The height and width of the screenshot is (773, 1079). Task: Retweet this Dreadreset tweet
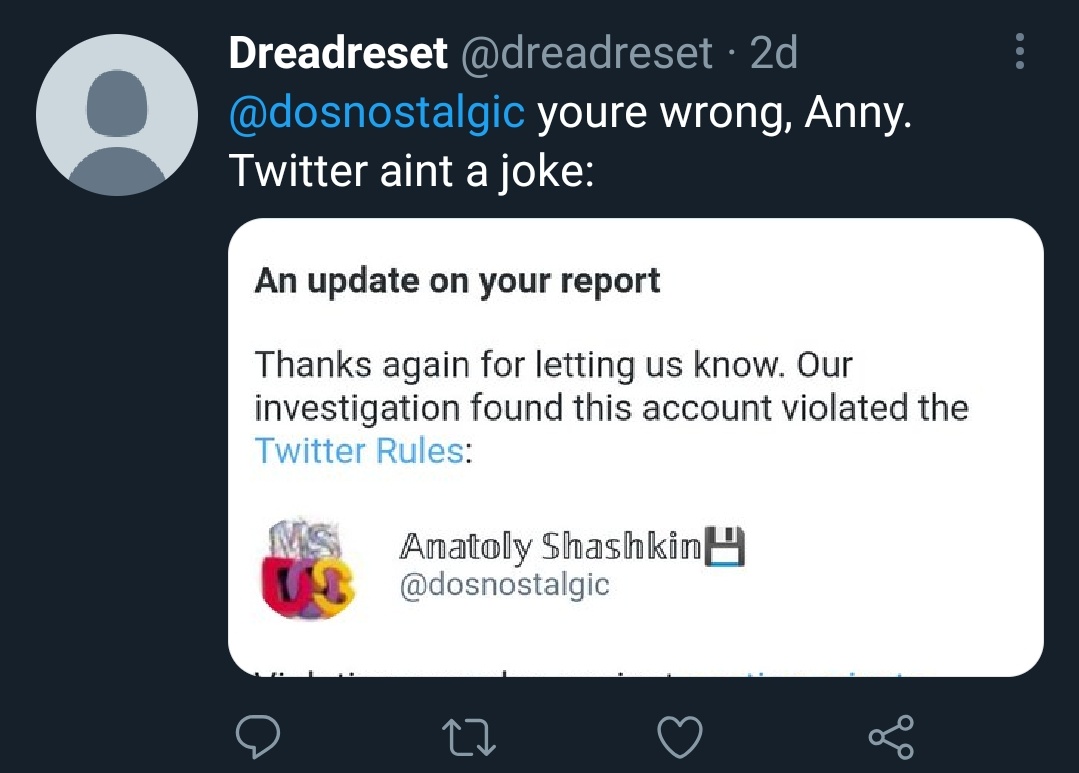click(x=469, y=737)
